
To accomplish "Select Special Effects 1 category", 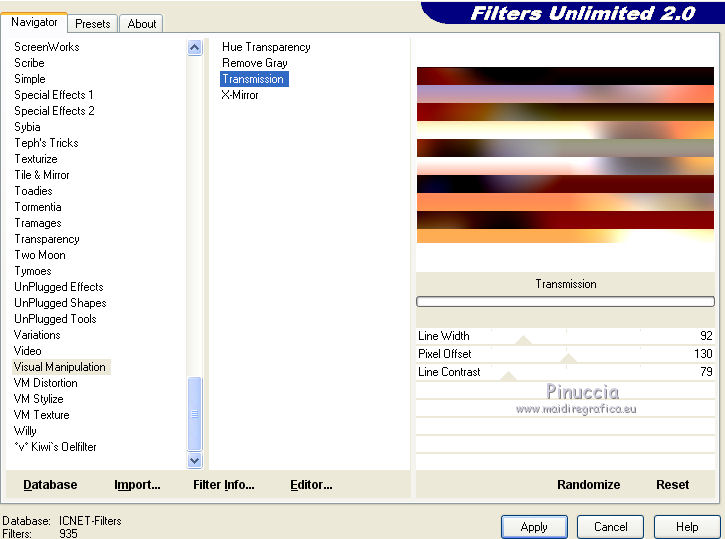I will [x=54, y=95].
